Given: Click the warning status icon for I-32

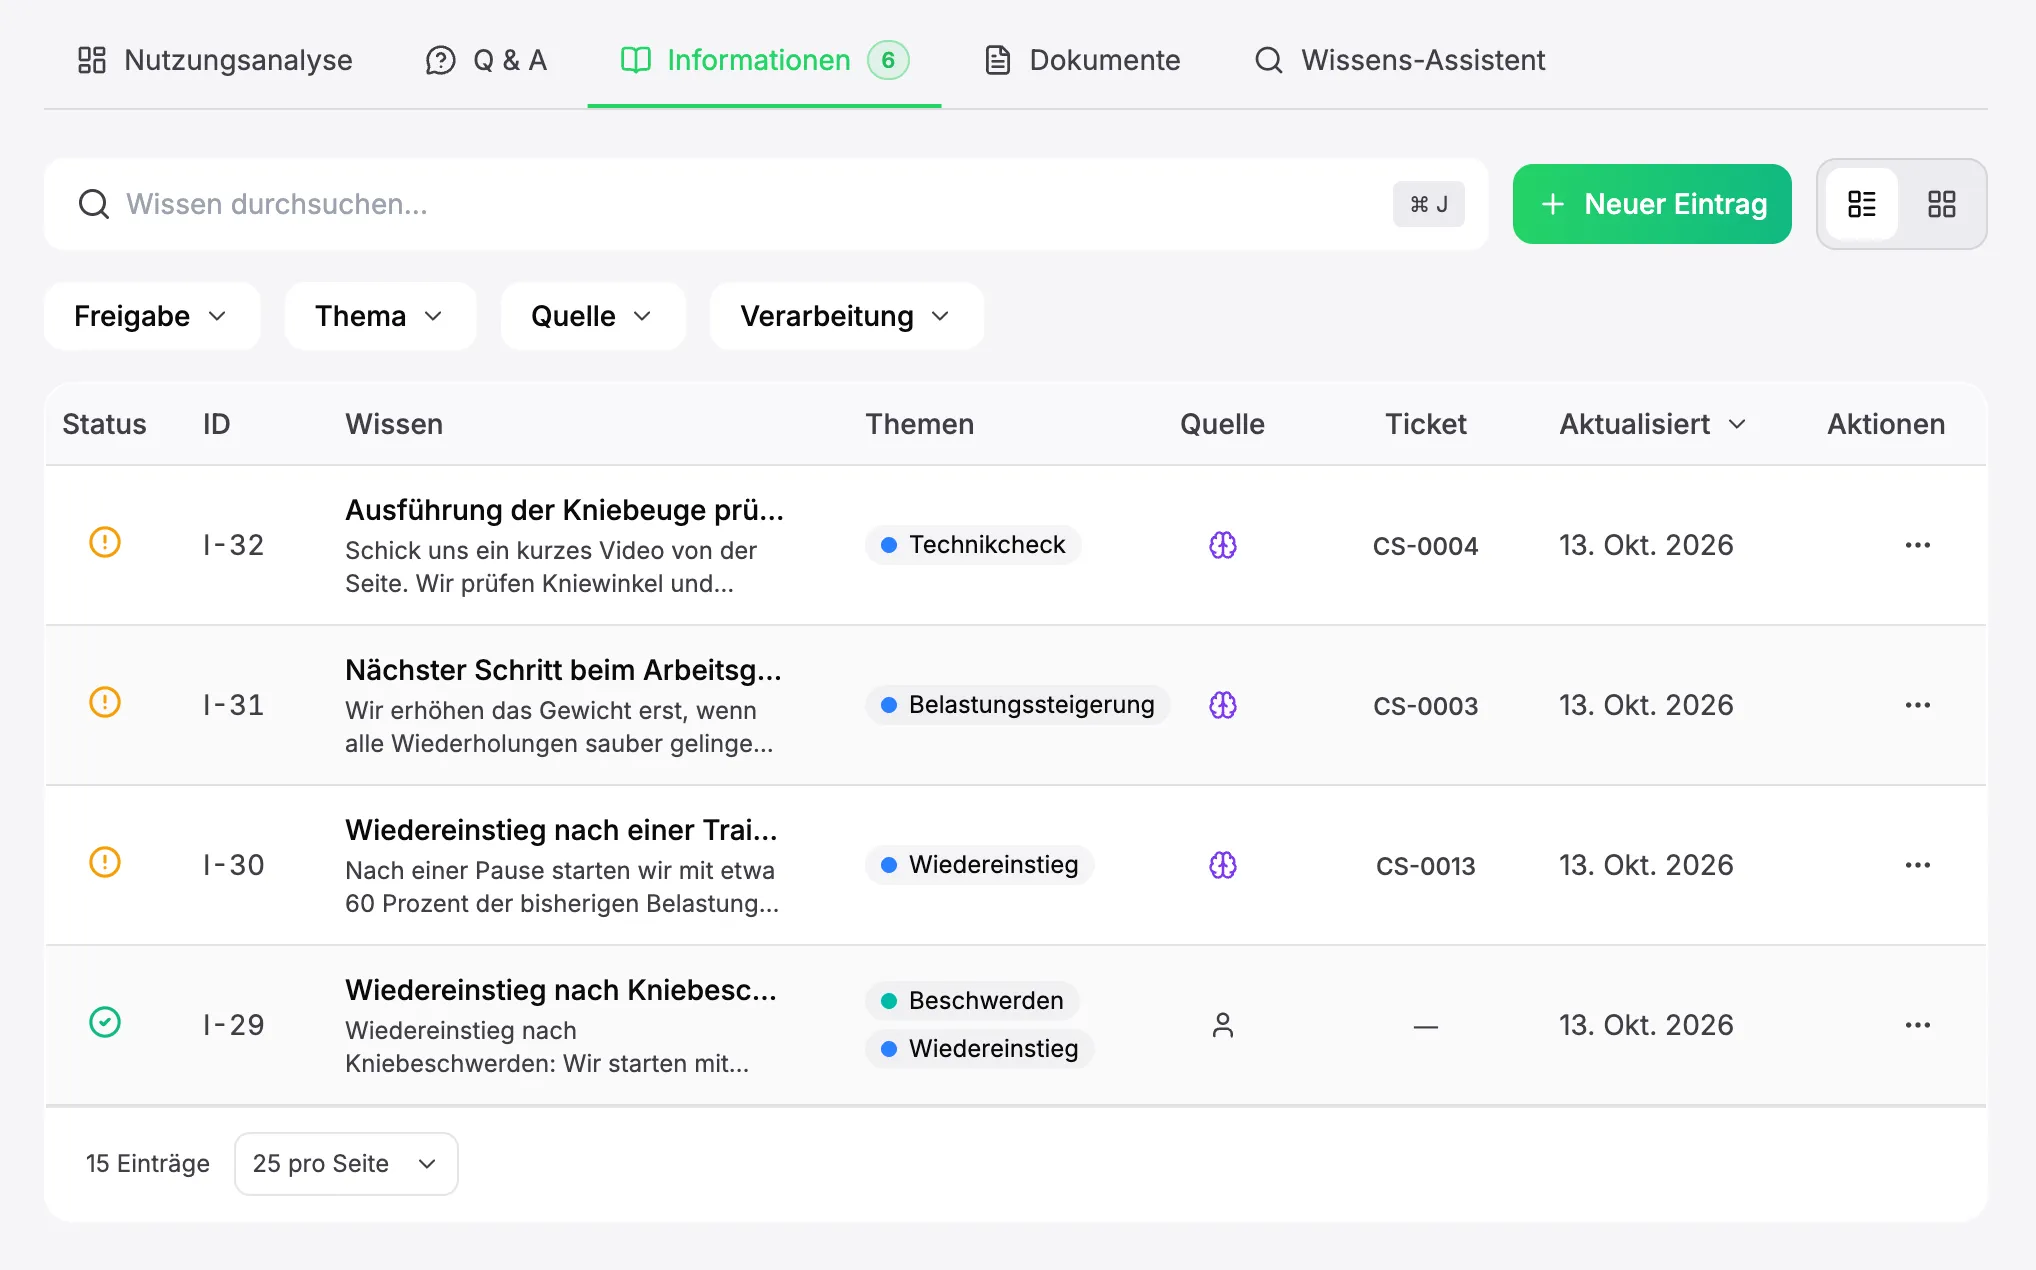Looking at the screenshot, I should pos(105,542).
